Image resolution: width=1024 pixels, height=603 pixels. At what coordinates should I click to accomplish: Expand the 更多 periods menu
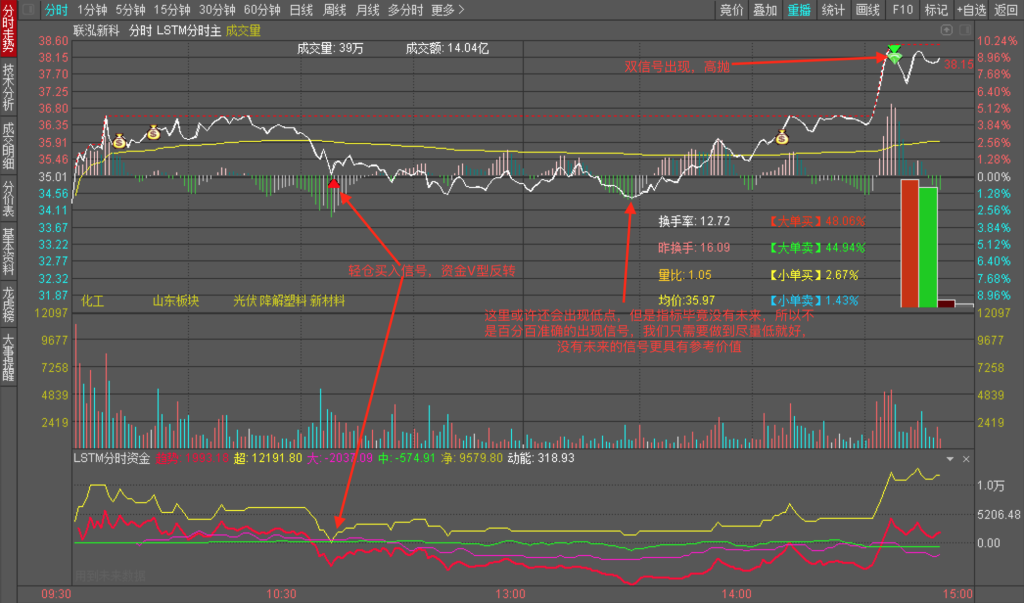[447, 10]
